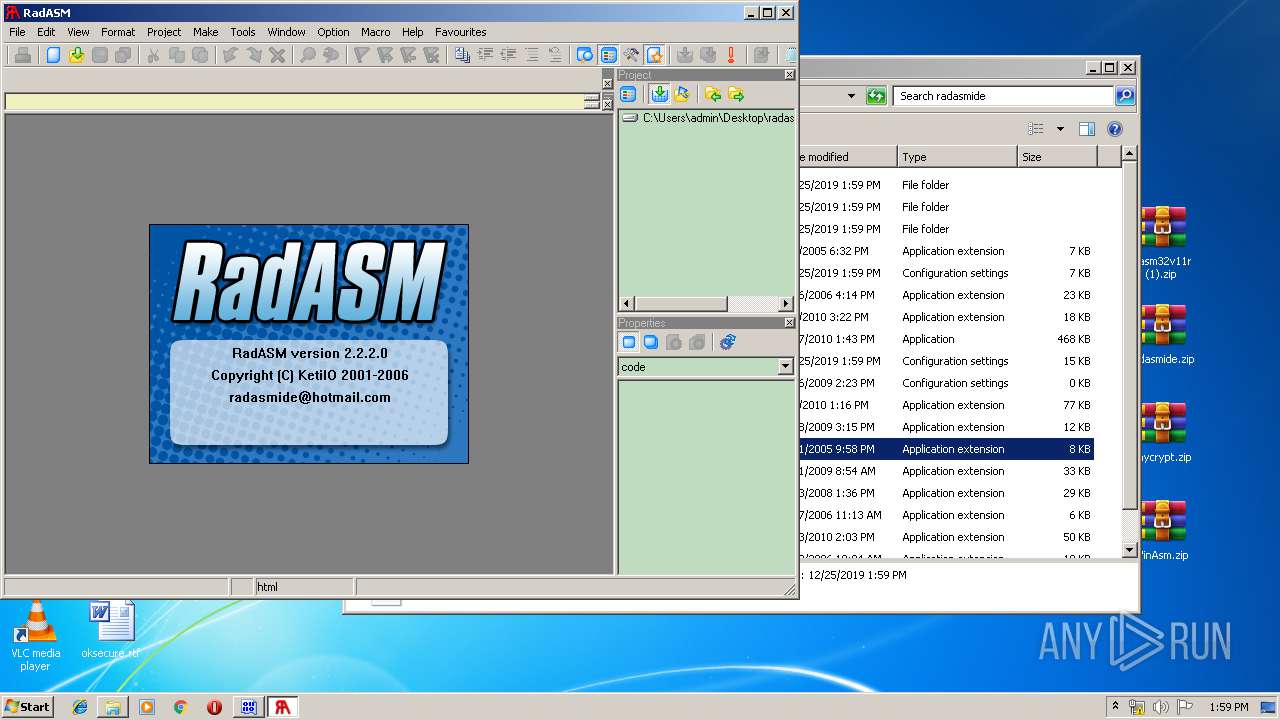Screen dimensions: 1280x720
Task: Click the Explorer search radasmide field
Action: [x=1003, y=96]
